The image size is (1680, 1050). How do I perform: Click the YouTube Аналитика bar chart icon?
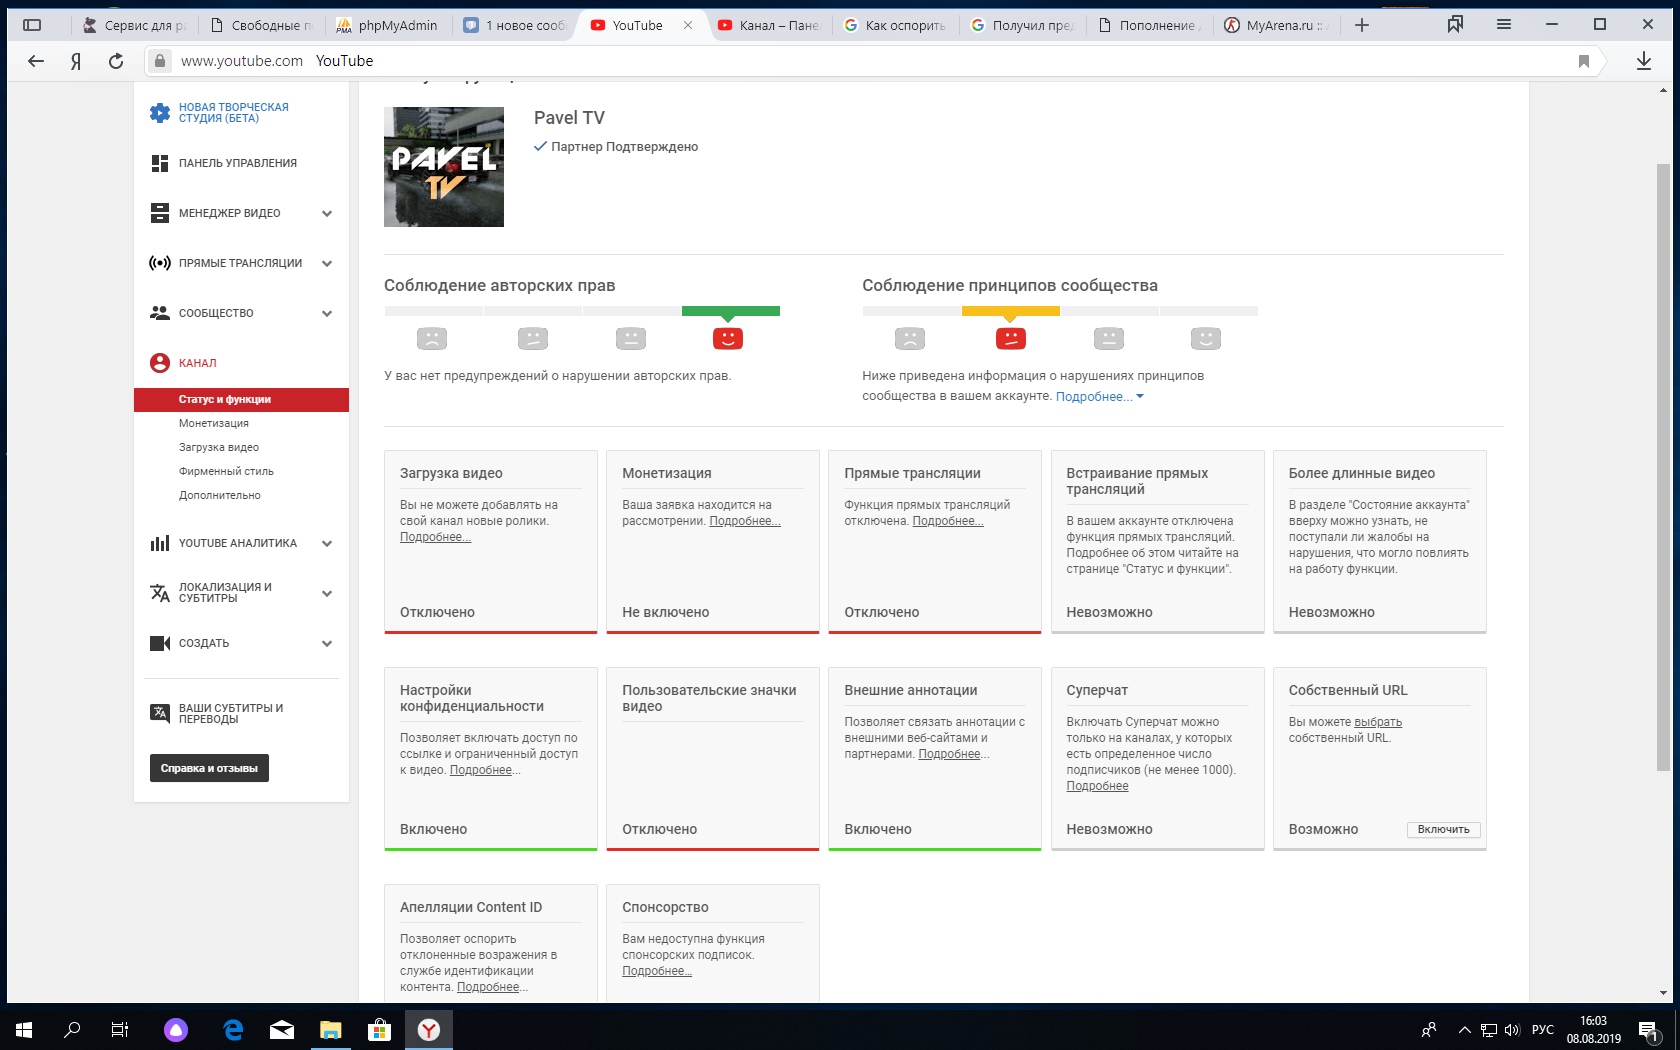coord(160,543)
